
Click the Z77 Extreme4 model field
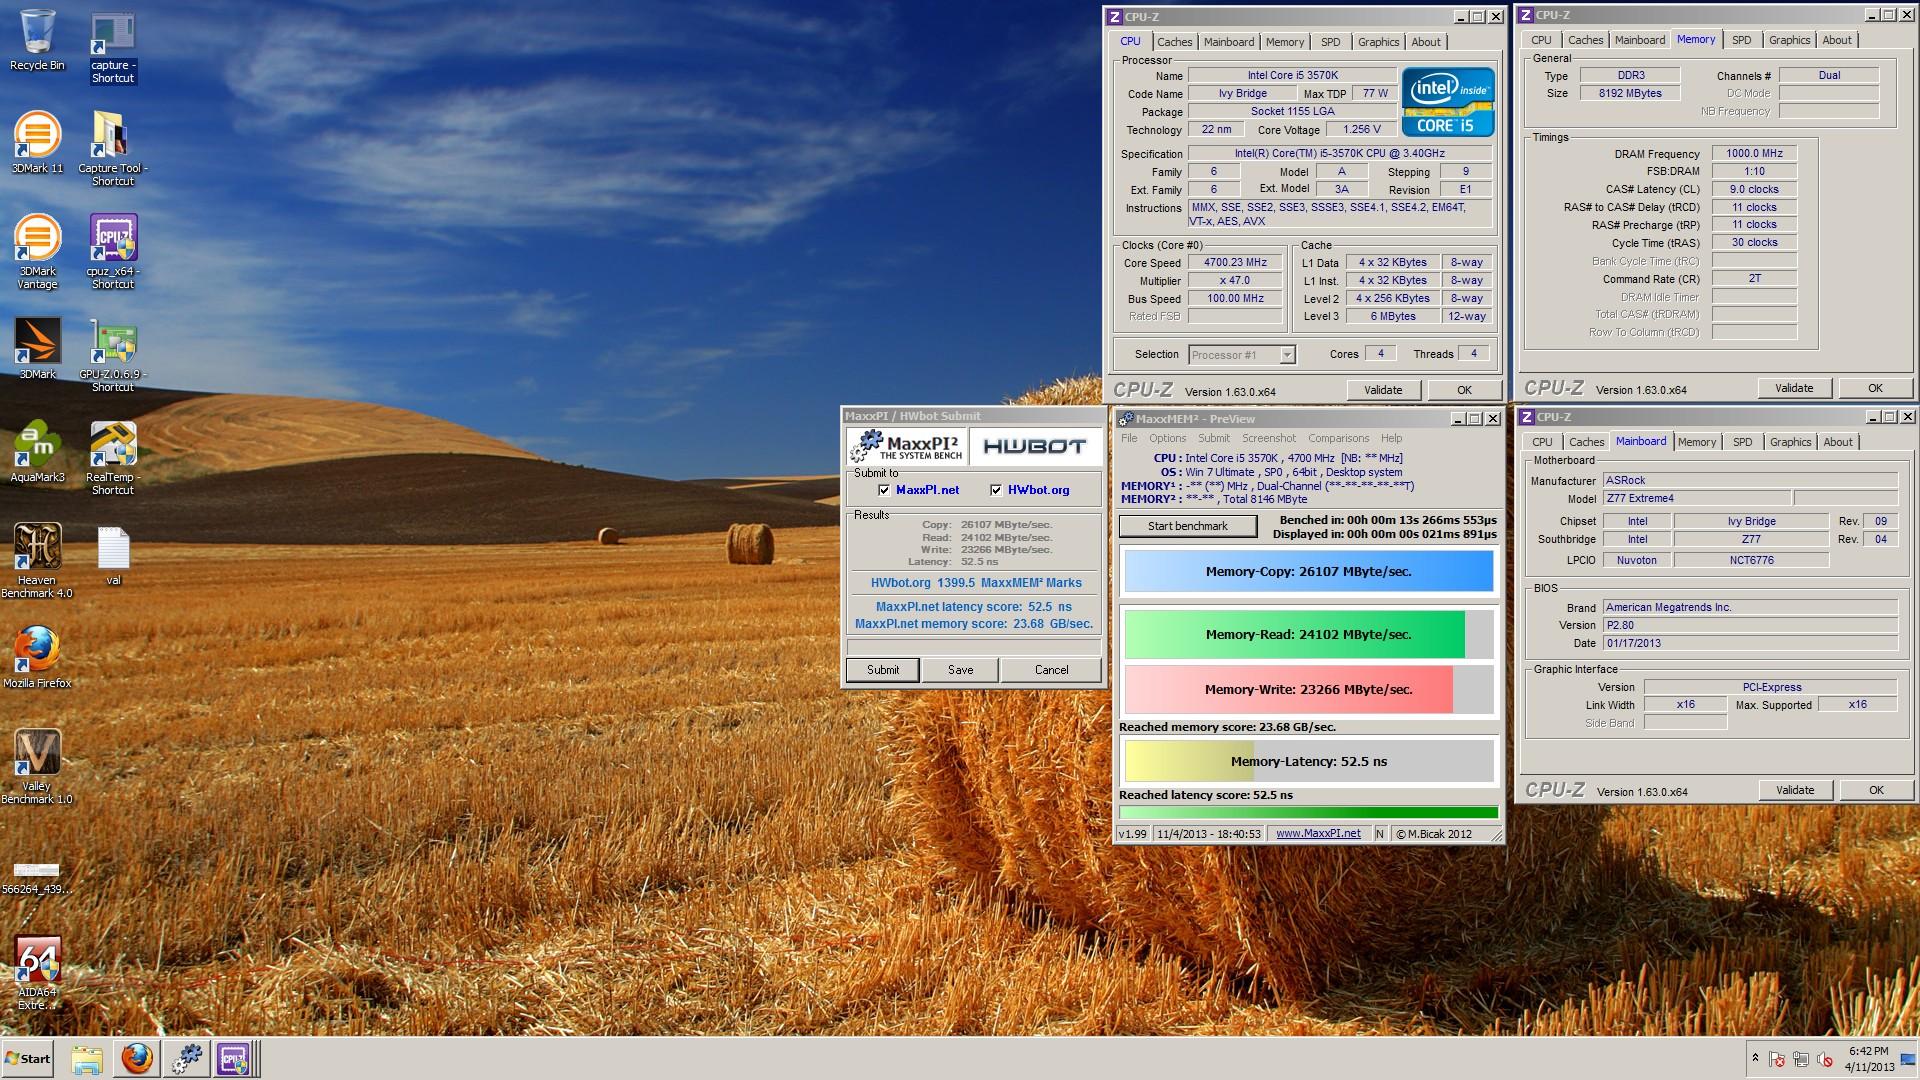[x=1696, y=498]
